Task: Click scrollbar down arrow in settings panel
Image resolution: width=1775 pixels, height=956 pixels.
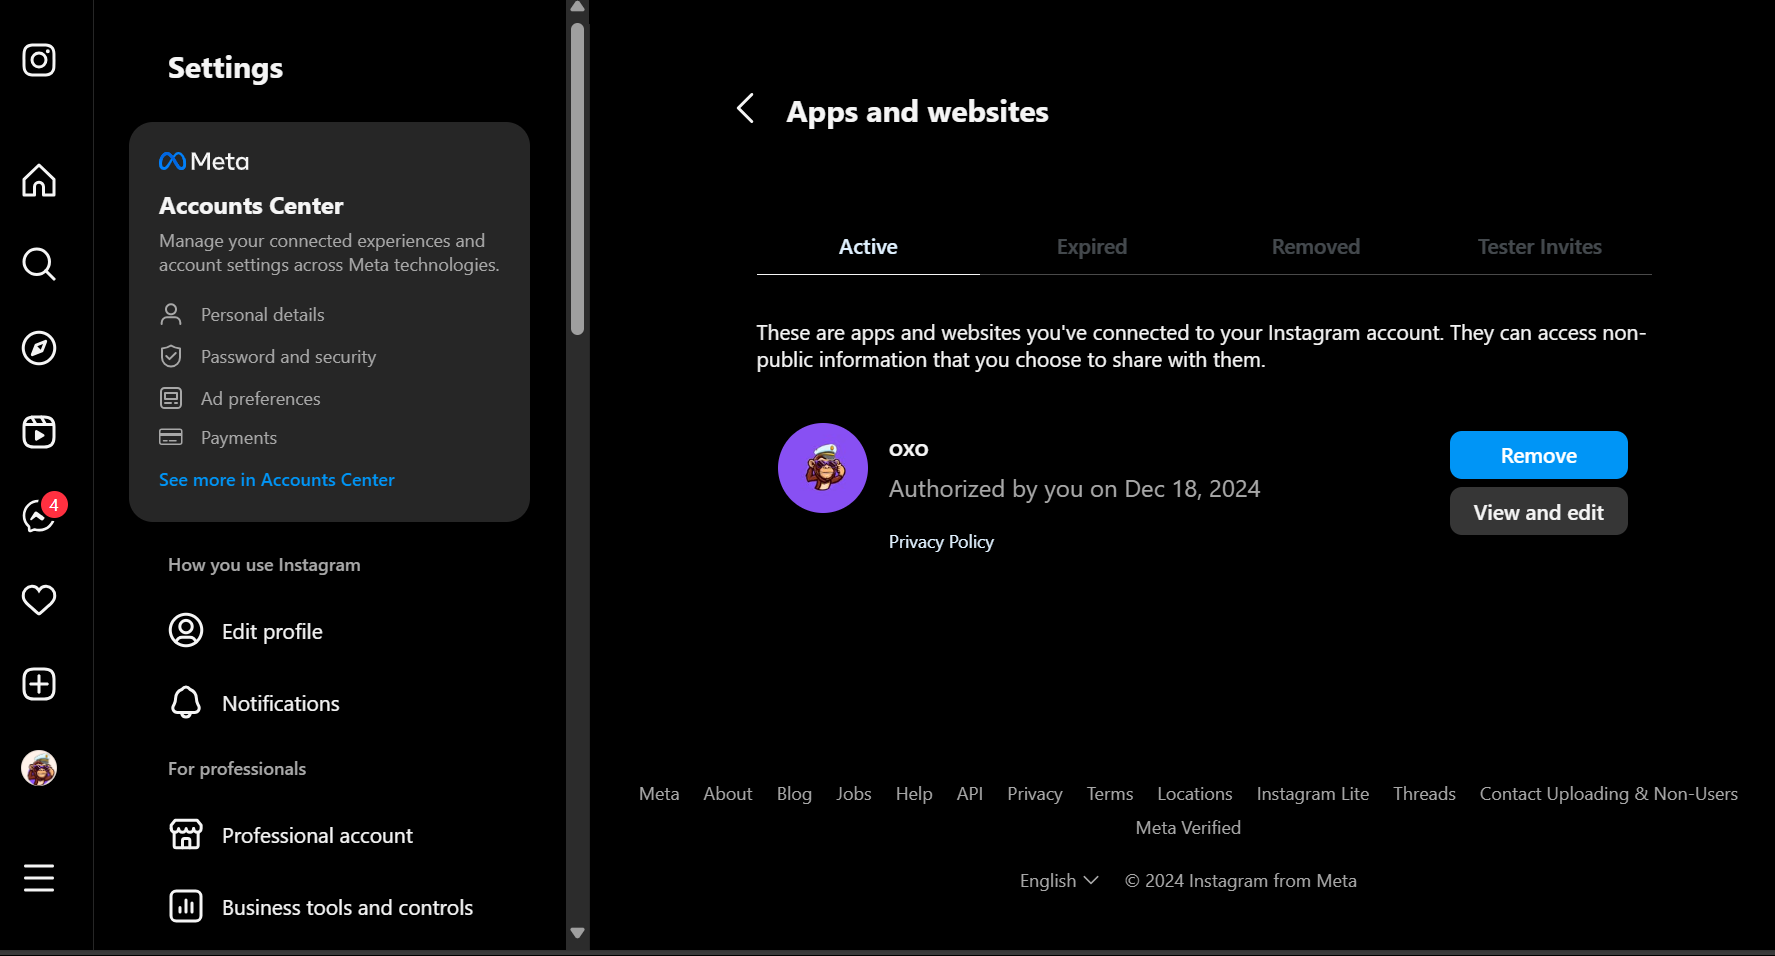Action: tap(577, 932)
